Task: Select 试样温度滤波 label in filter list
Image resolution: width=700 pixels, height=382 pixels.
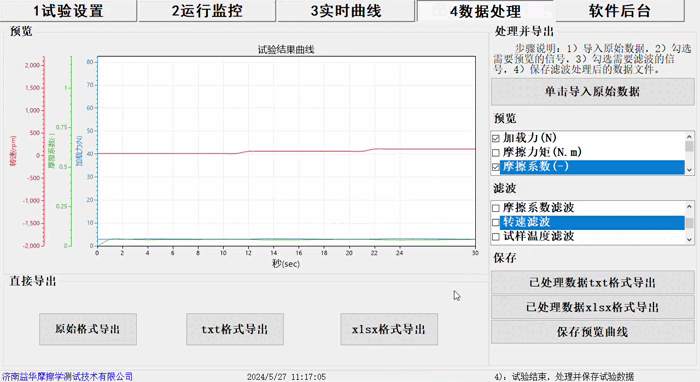Action: point(538,236)
